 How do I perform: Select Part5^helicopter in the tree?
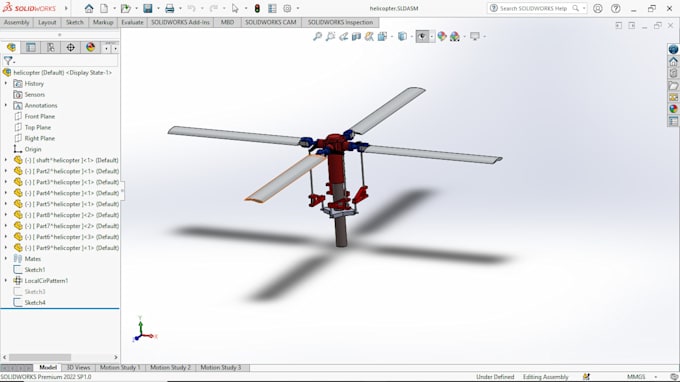pos(71,204)
